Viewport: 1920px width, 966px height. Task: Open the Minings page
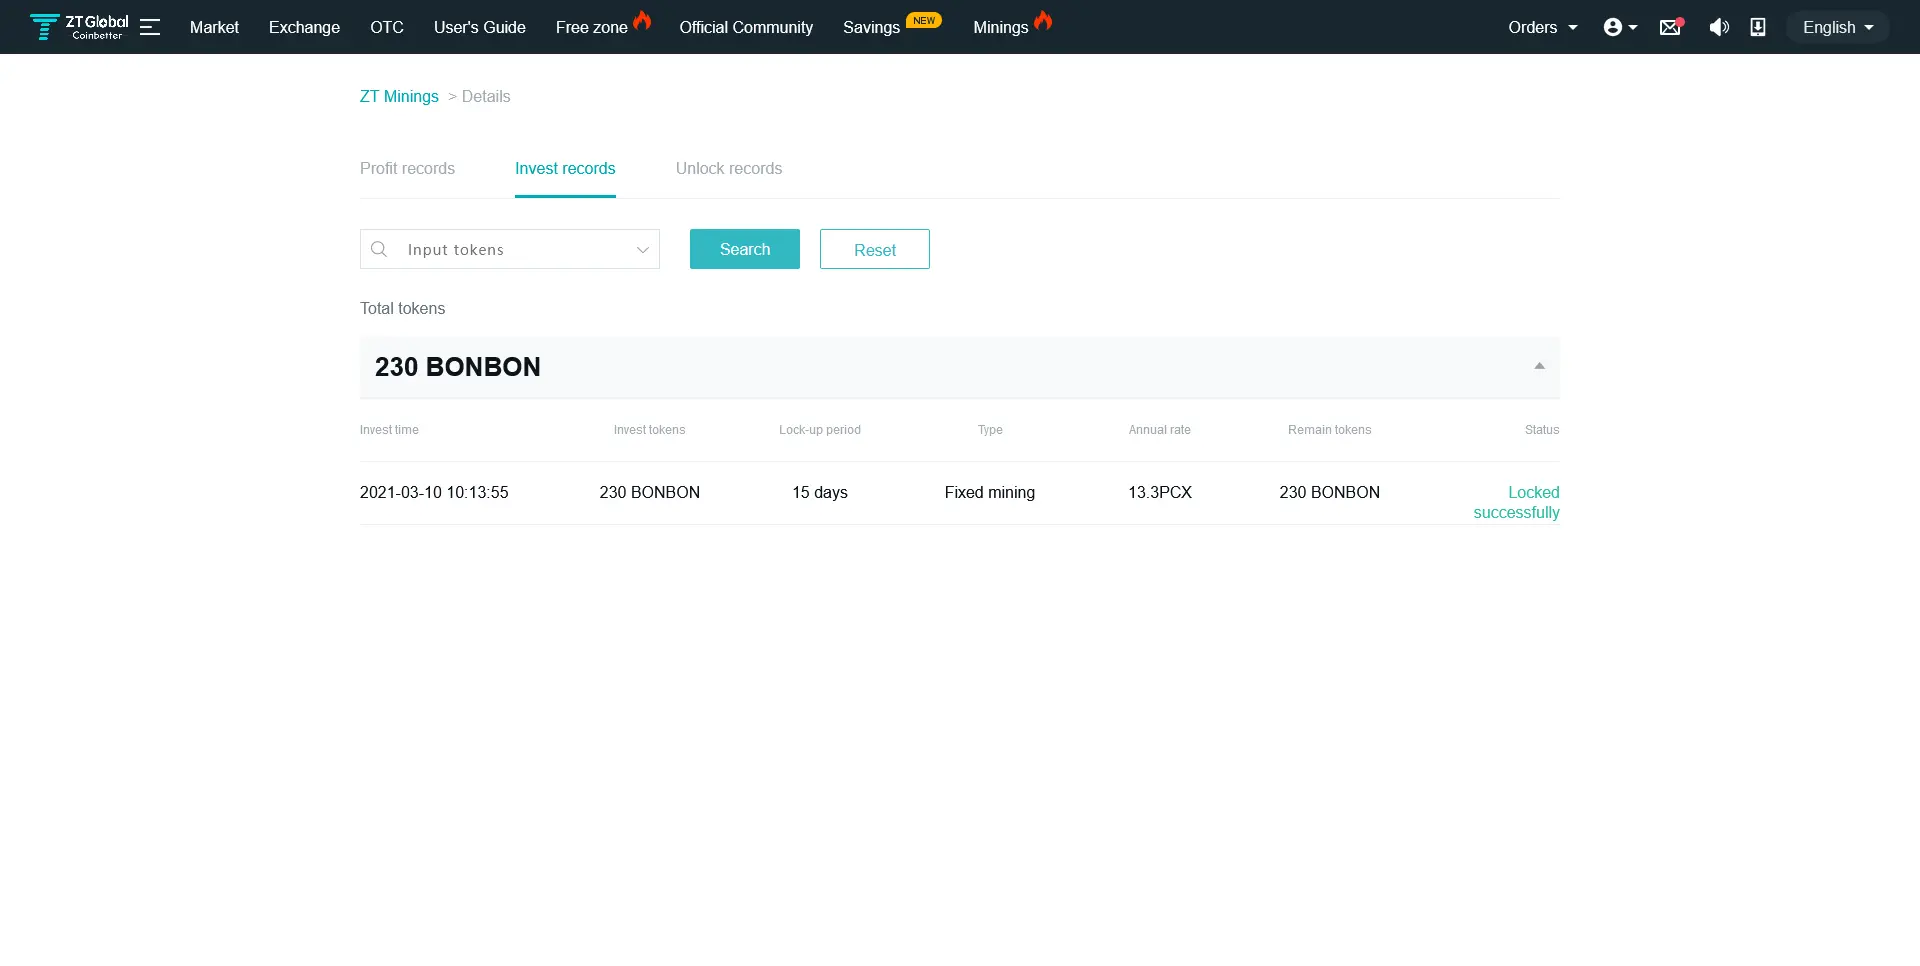pos(1001,27)
